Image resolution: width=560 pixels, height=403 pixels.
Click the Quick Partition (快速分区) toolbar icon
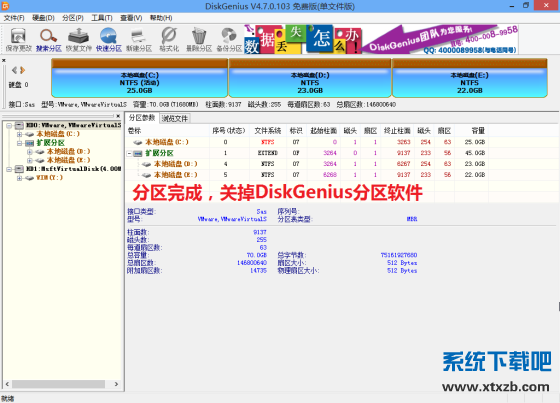point(109,39)
